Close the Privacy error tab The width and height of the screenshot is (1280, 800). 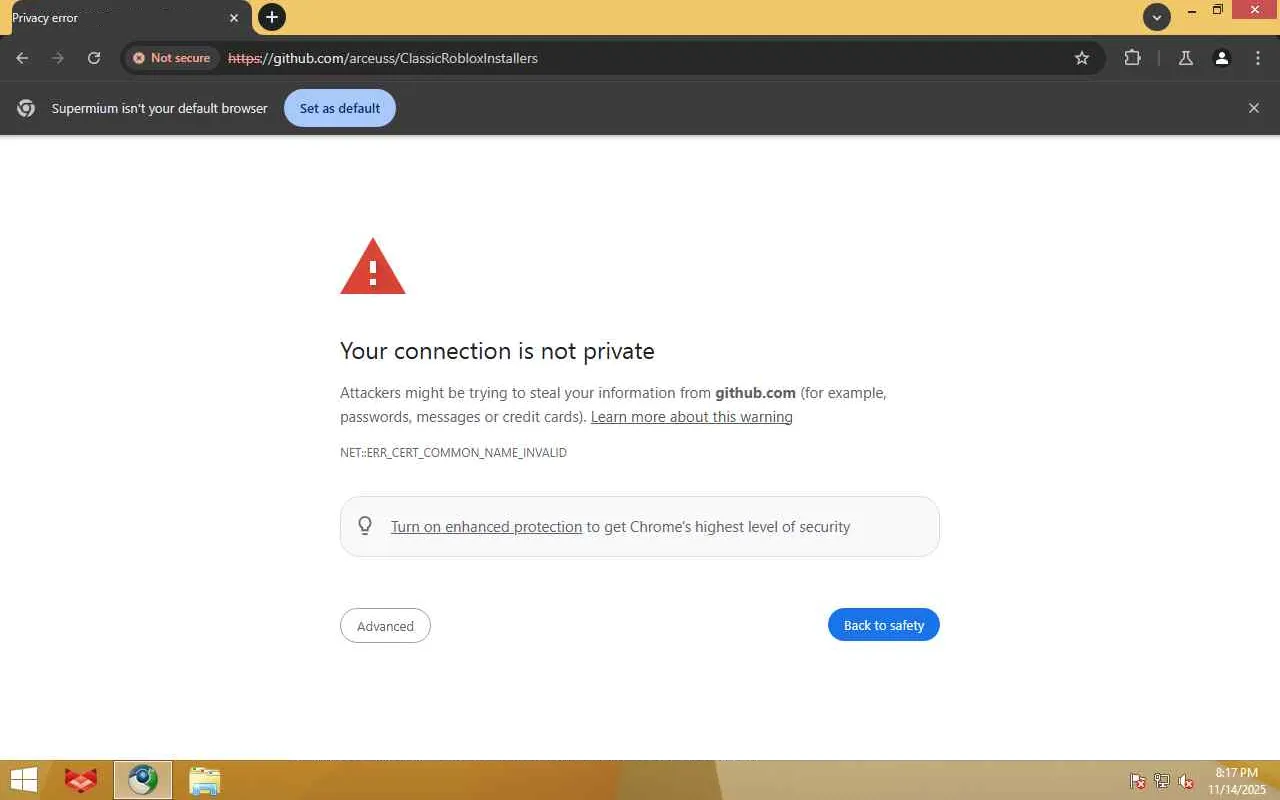click(234, 18)
